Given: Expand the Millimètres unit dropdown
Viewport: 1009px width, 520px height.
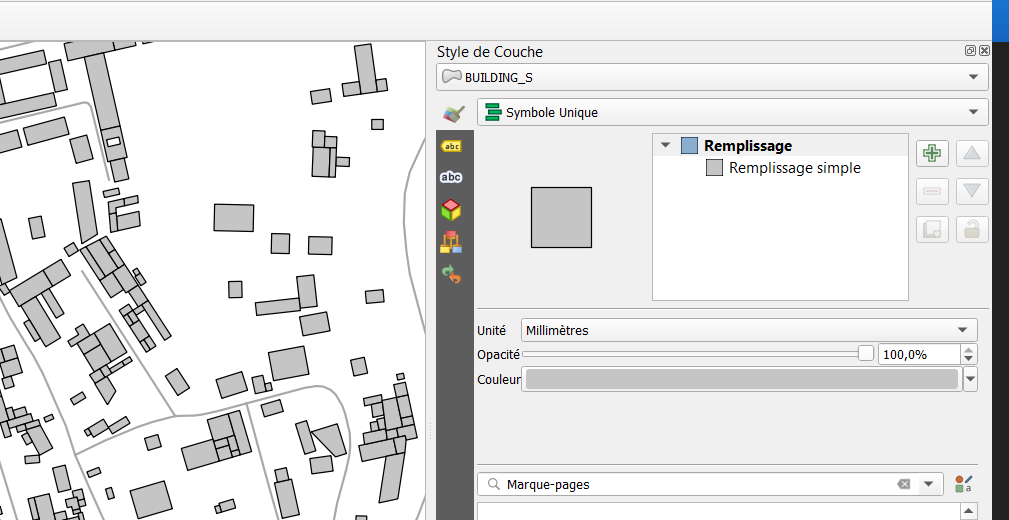Looking at the screenshot, I should pyautogui.click(x=749, y=330).
